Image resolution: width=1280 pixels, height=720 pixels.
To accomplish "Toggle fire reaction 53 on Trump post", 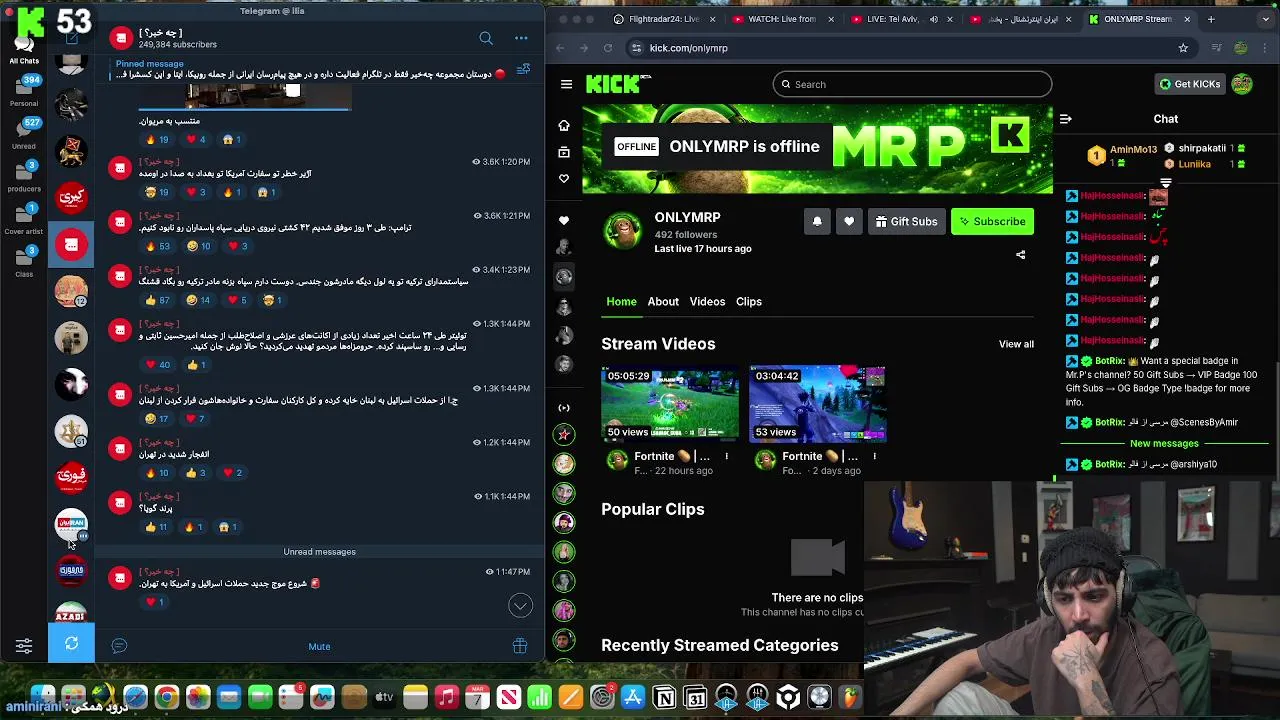I will [x=159, y=246].
